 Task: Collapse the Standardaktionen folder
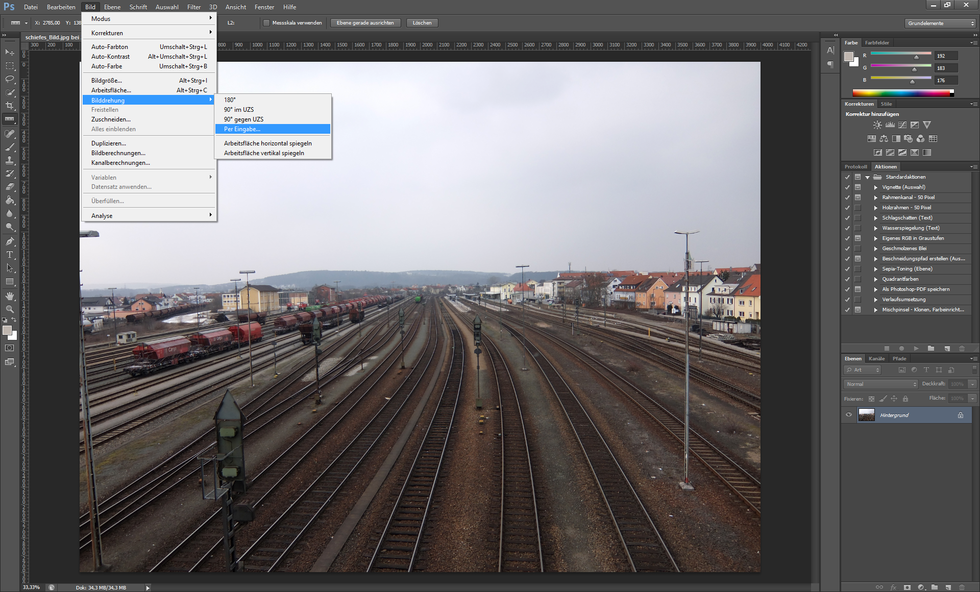coord(867,177)
